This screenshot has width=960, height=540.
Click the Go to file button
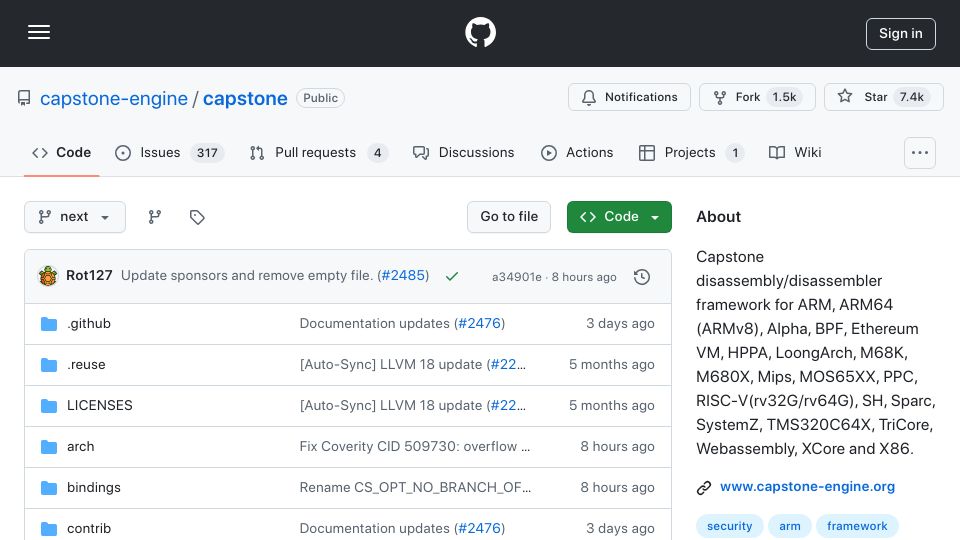click(509, 217)
